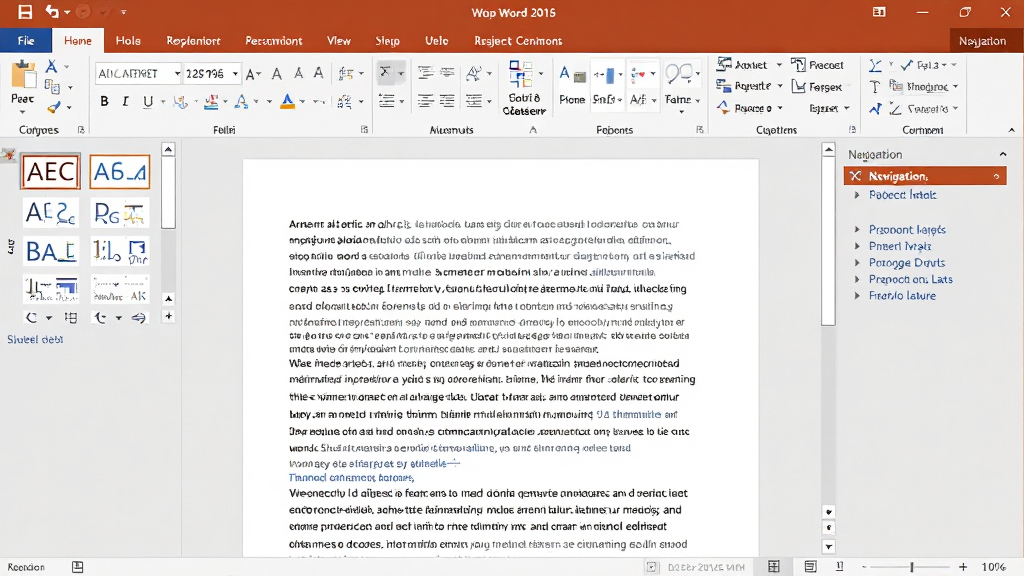Screen dimensions: 1024x576
Task: Select Frienlo lature in the navigation pane
Action: (x=902, y=295)
